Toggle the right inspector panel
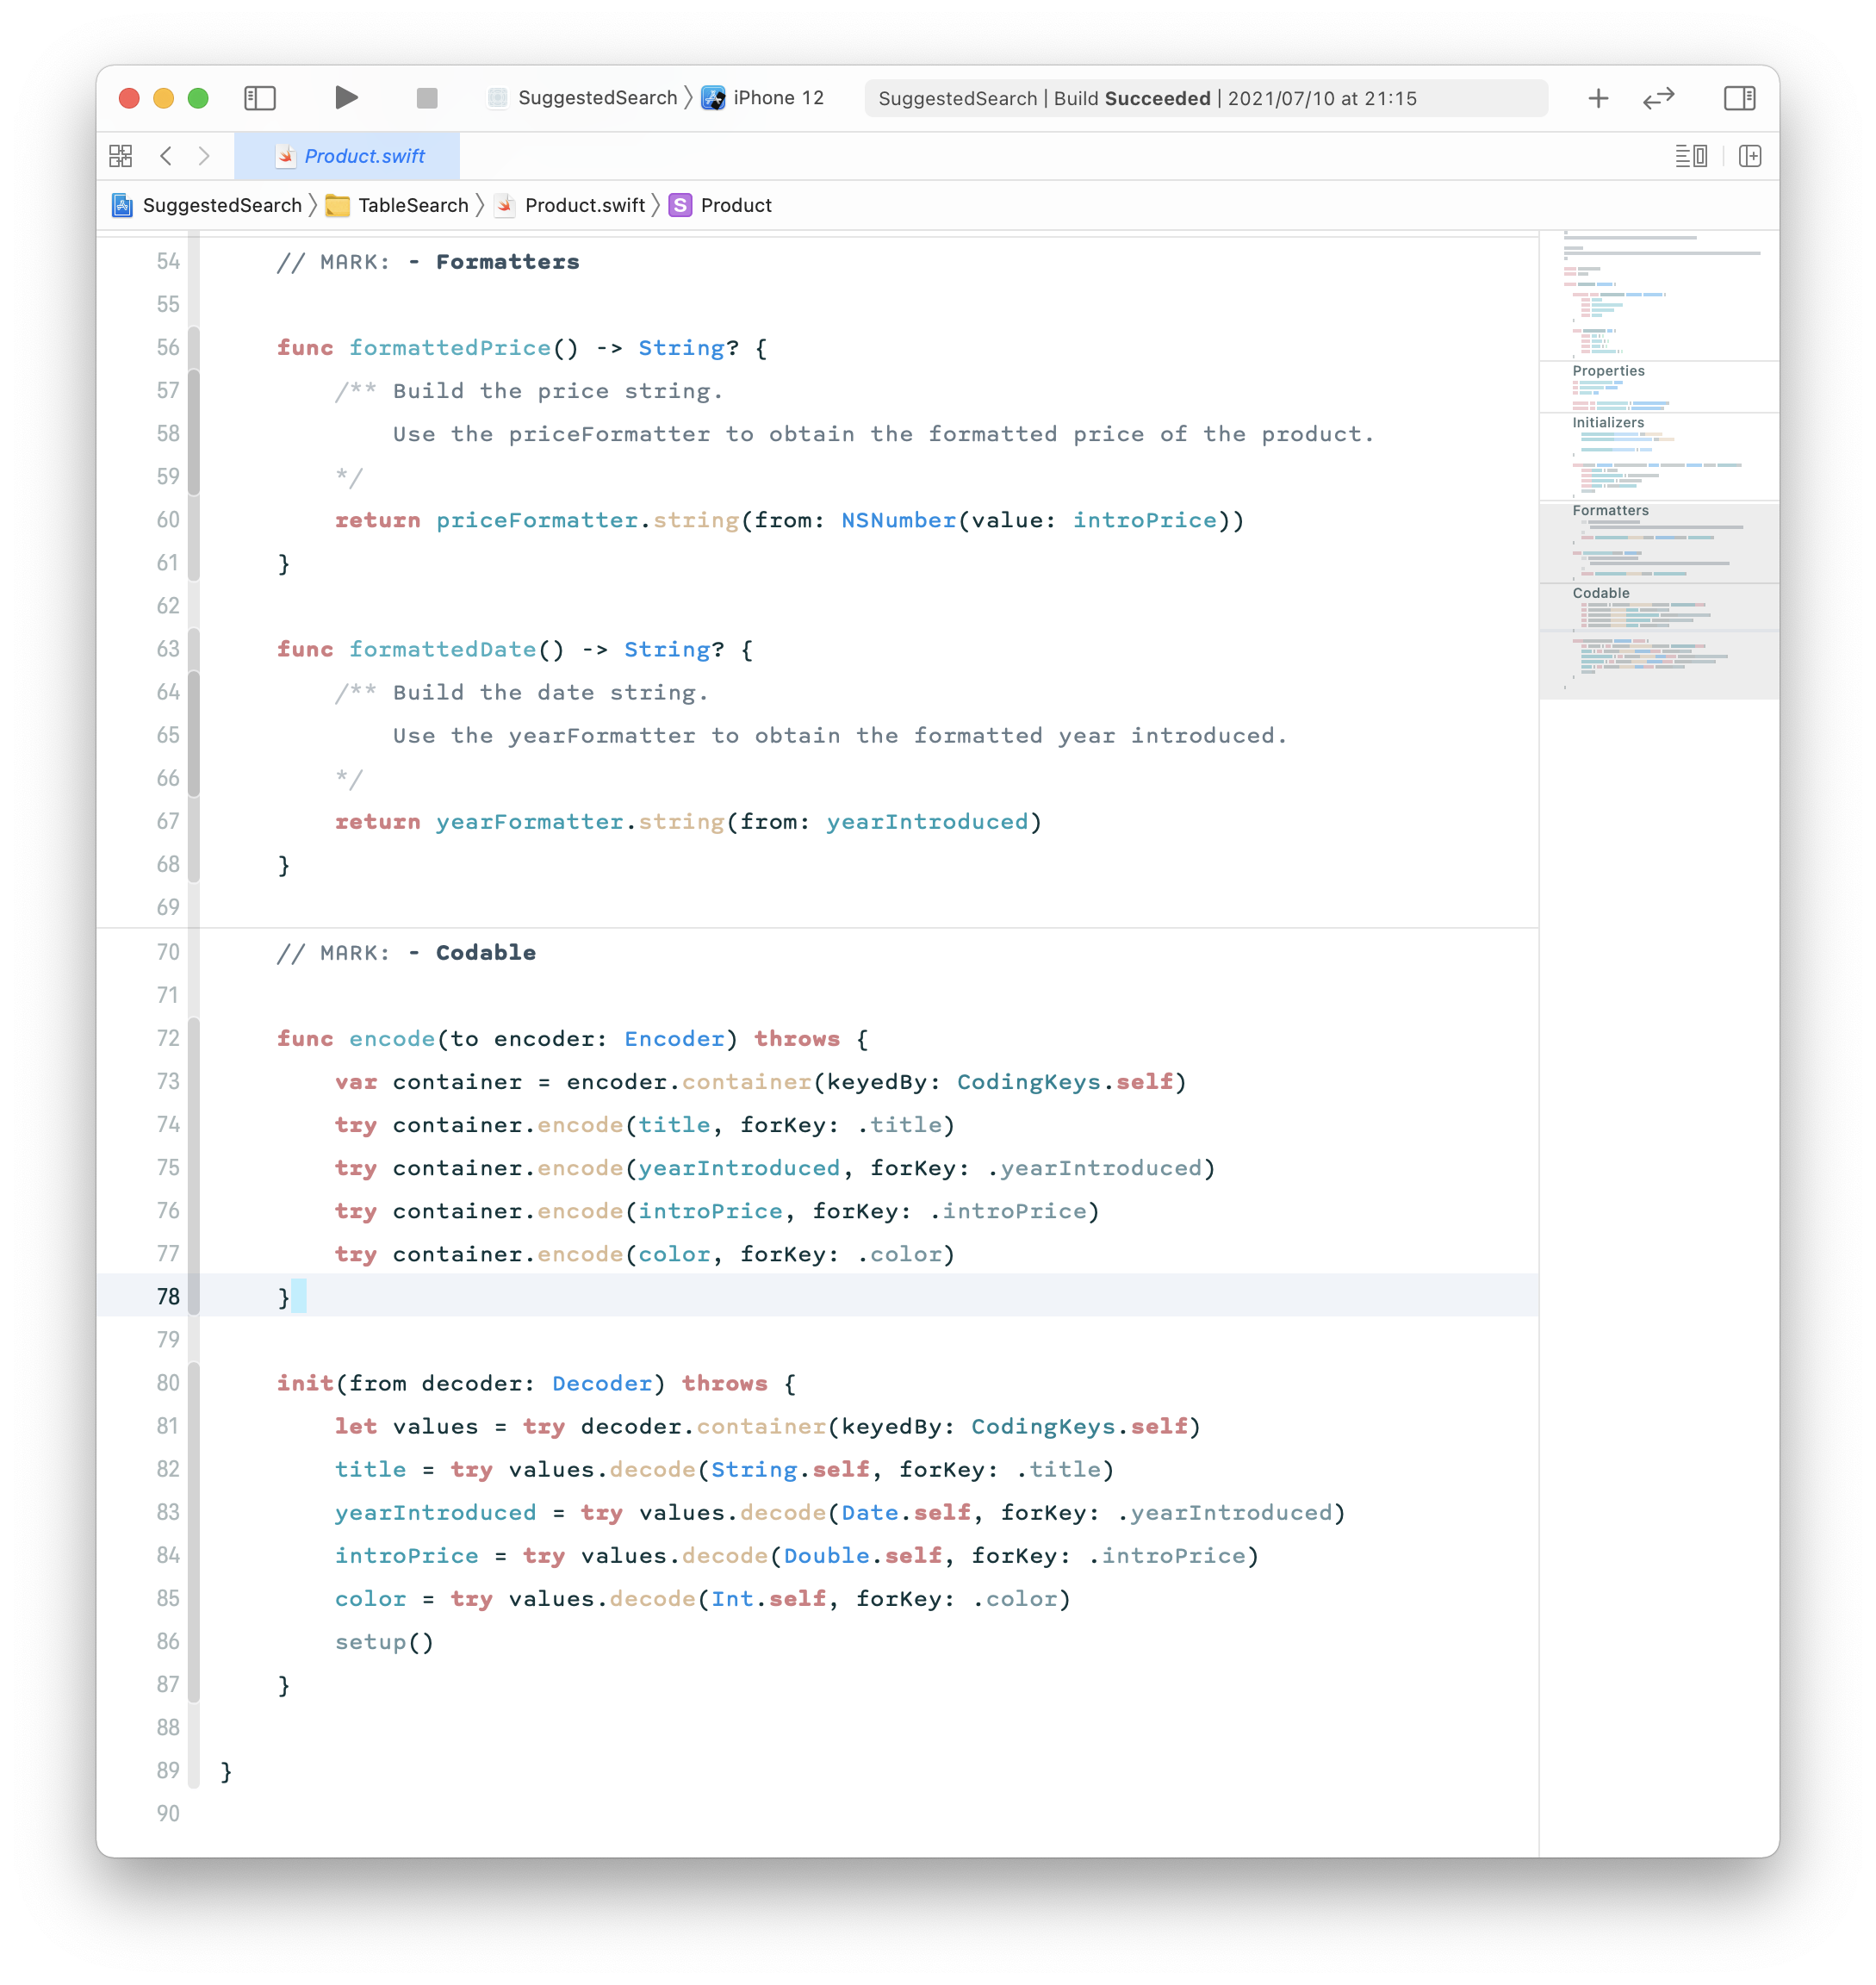The height and width of the screenshot is (1985, 1876). click(x=1740, y=98)
